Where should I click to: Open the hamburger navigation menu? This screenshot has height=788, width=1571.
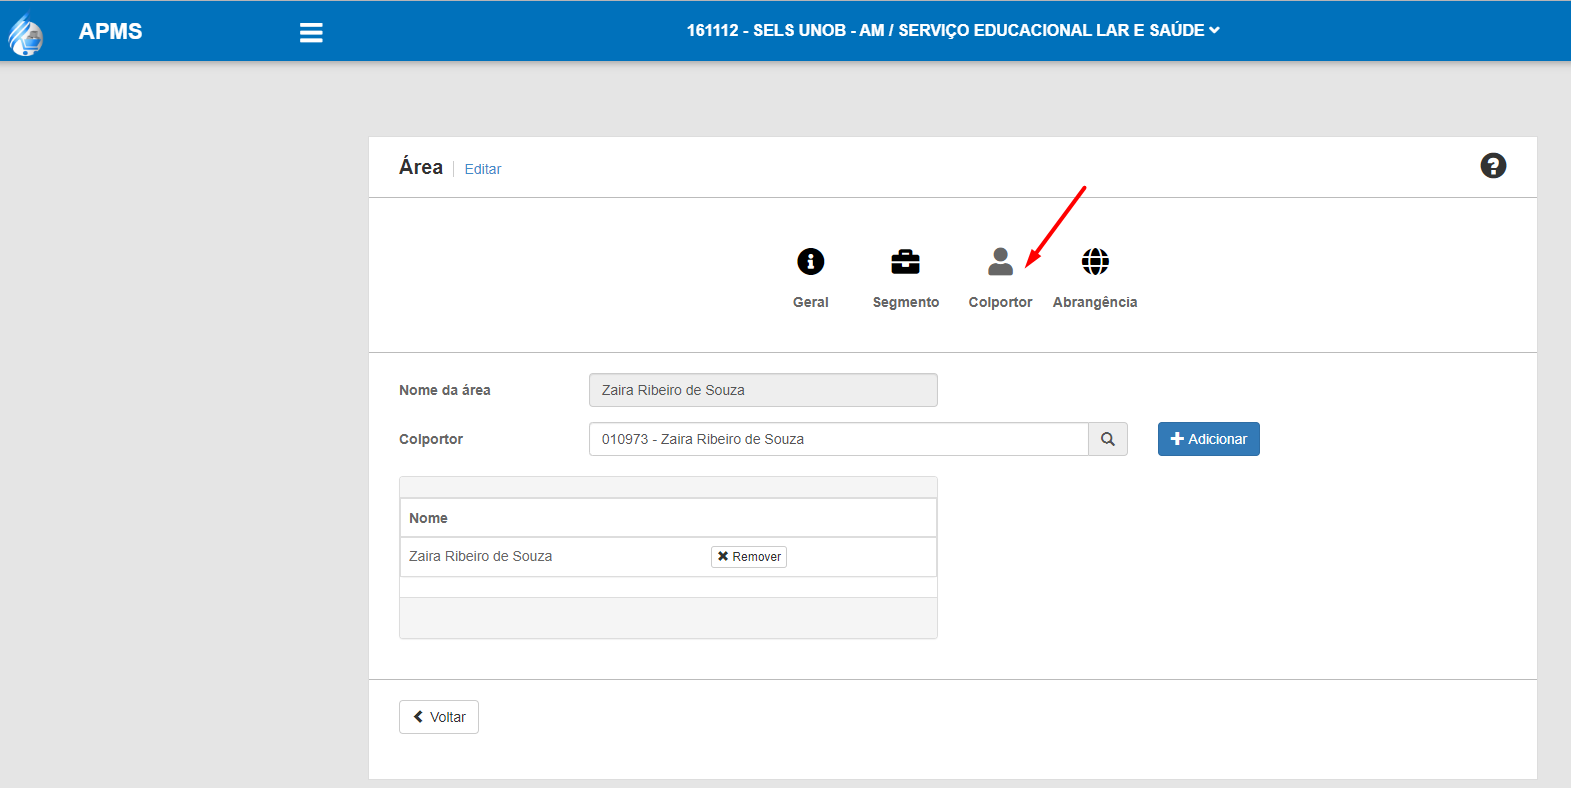311,32
